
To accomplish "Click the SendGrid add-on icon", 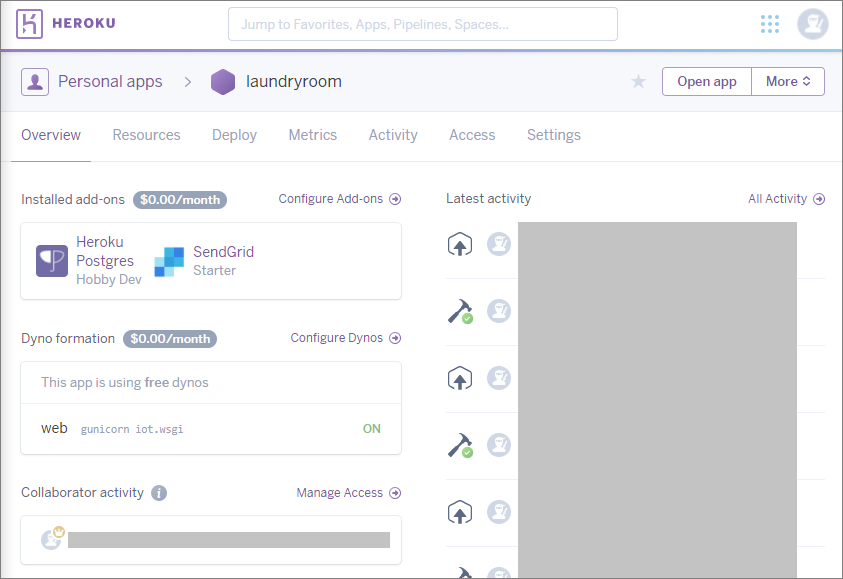I will (x=169, y=262).
